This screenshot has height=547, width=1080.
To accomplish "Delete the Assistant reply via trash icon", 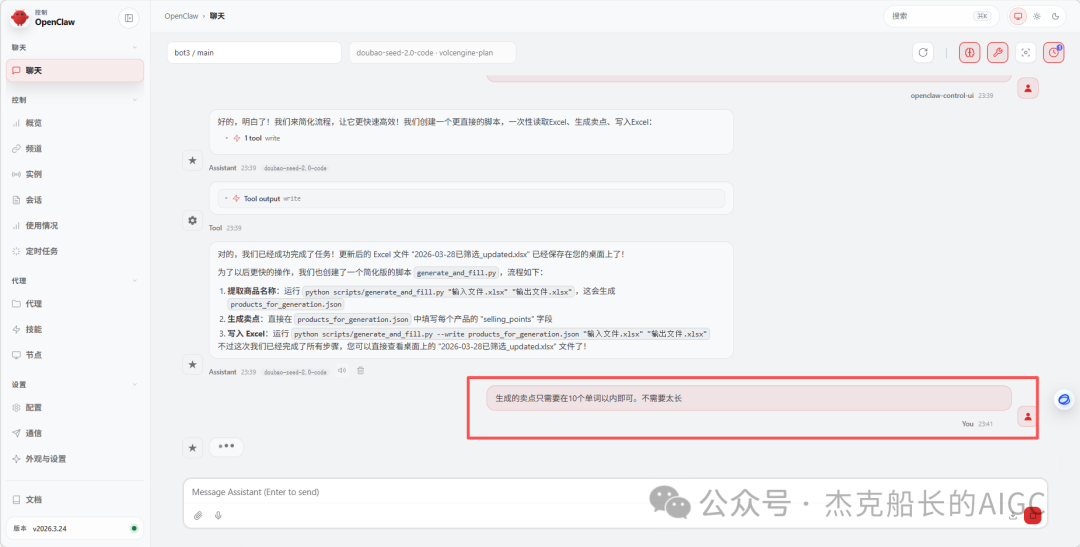I will pos(360,371).
